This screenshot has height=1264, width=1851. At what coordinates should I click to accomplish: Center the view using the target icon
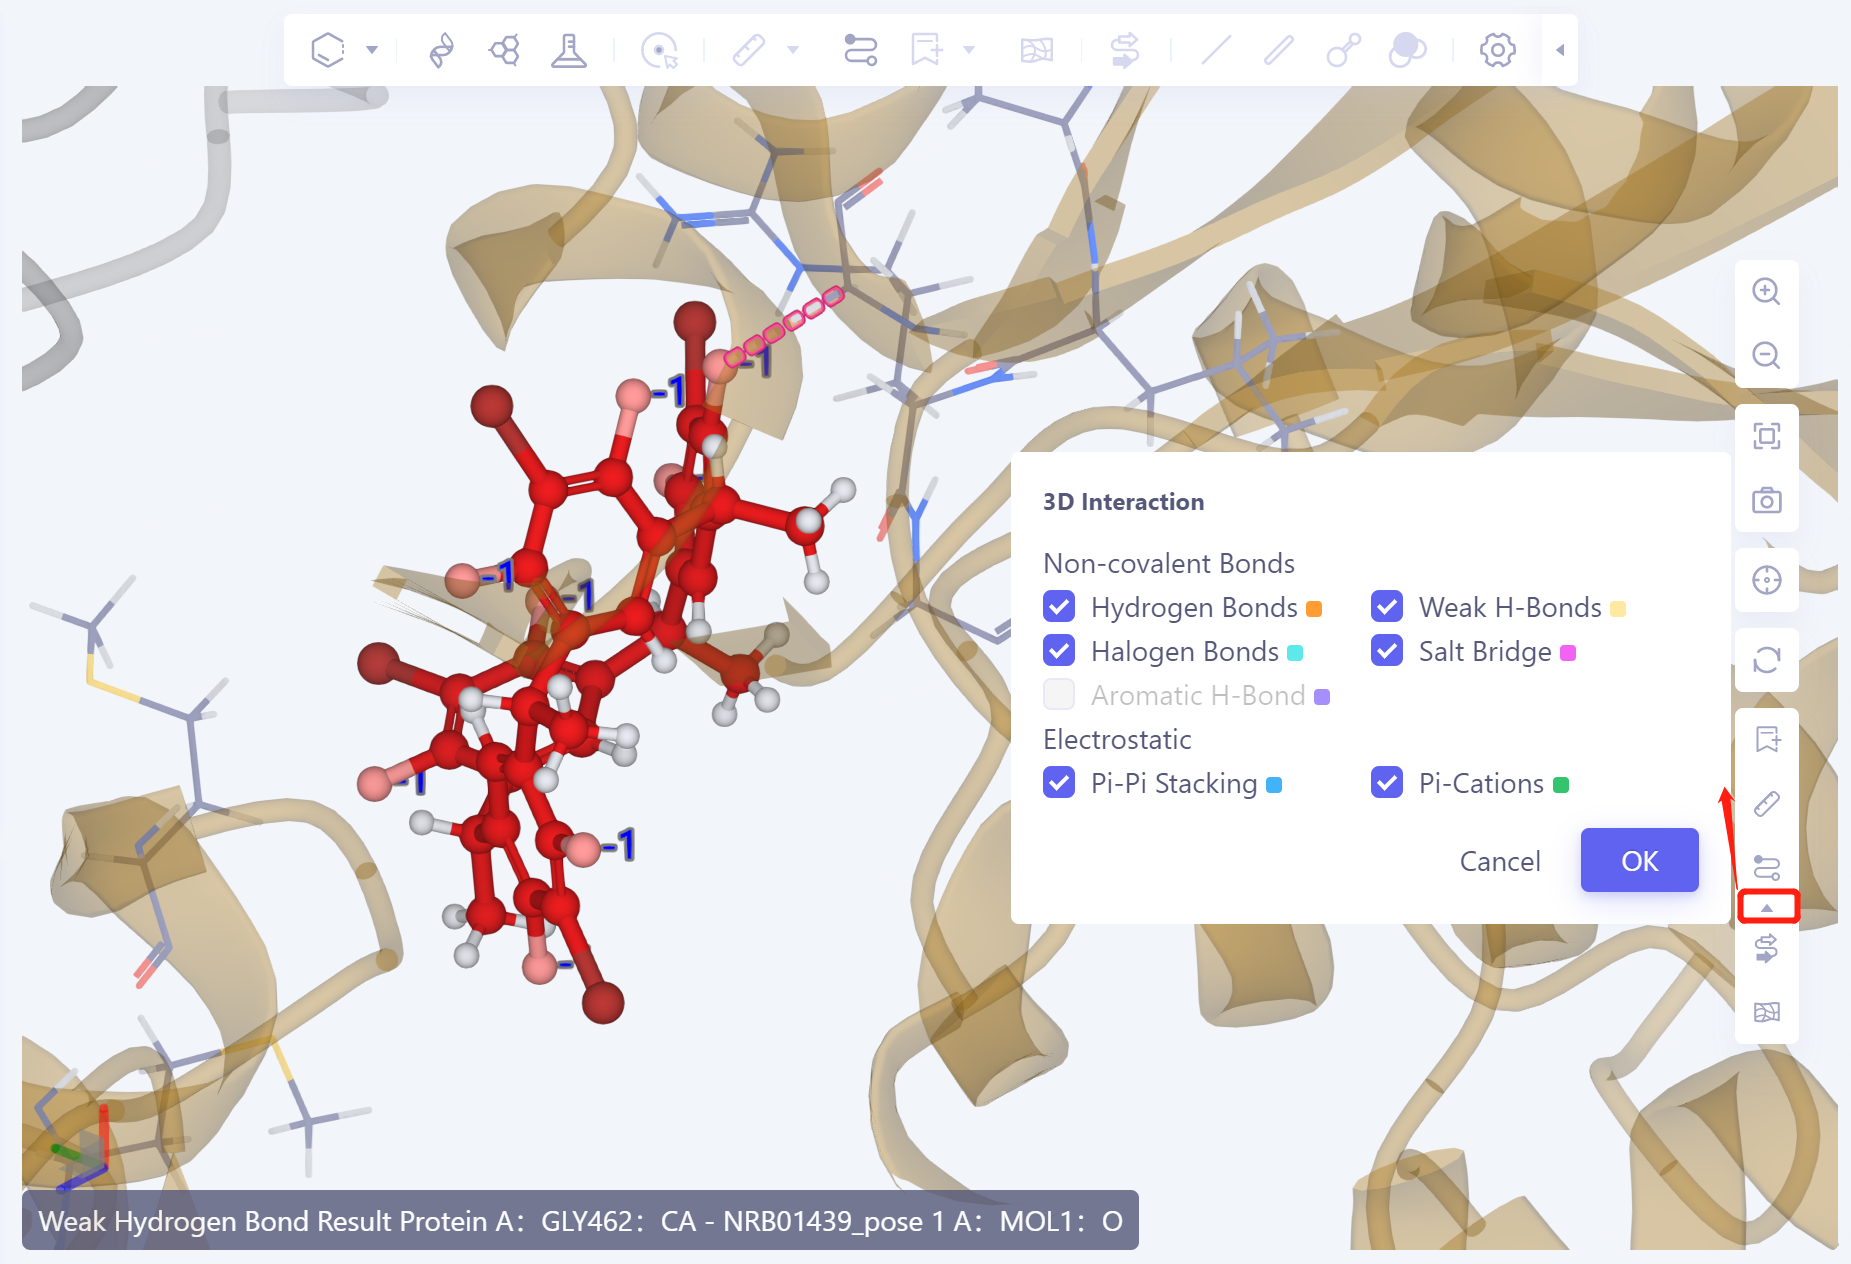pyautogui.click(x=1767, y=580)
